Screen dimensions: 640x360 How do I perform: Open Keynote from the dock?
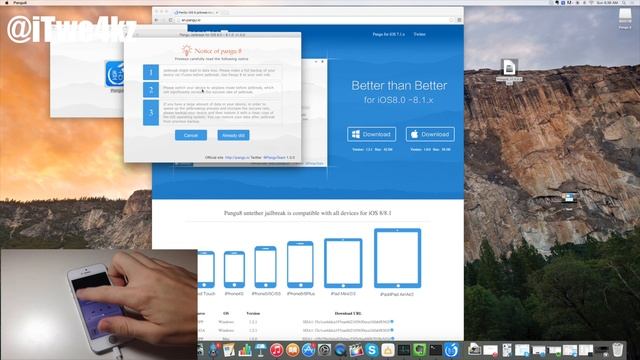(260, 350)
